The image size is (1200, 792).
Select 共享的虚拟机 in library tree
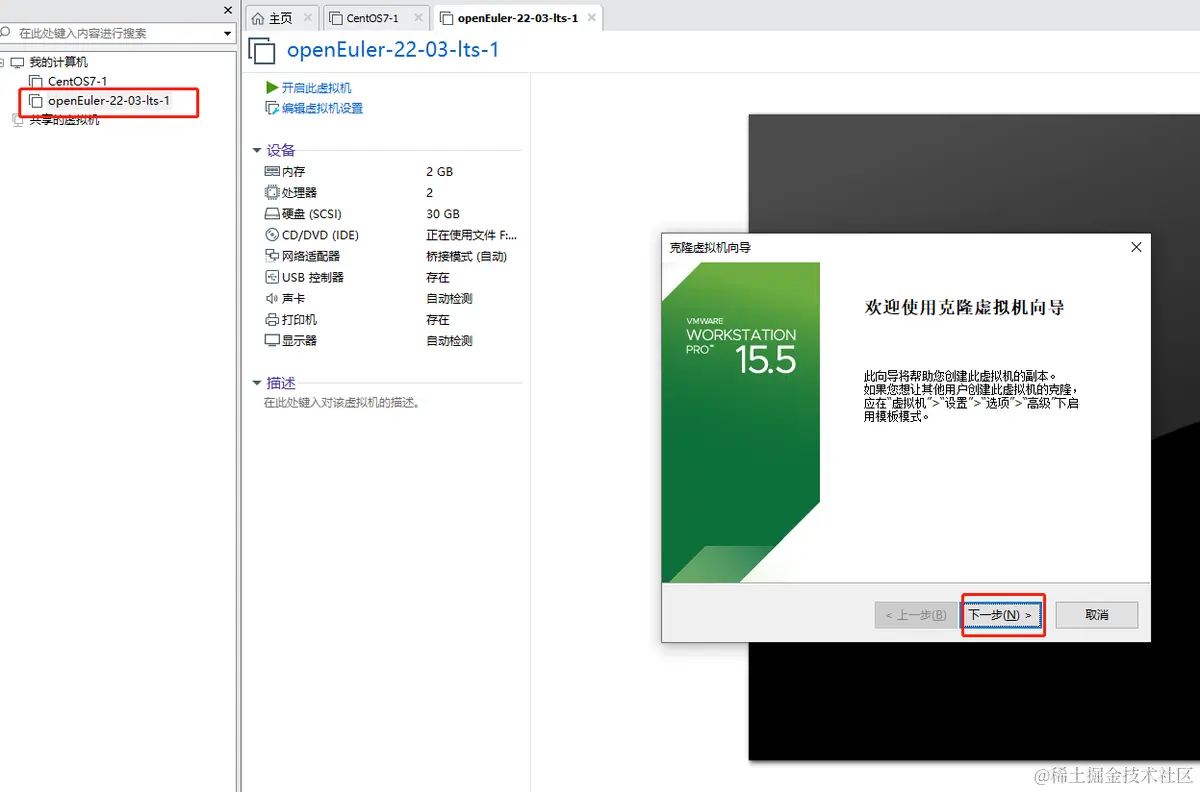(x=64, y=120)
